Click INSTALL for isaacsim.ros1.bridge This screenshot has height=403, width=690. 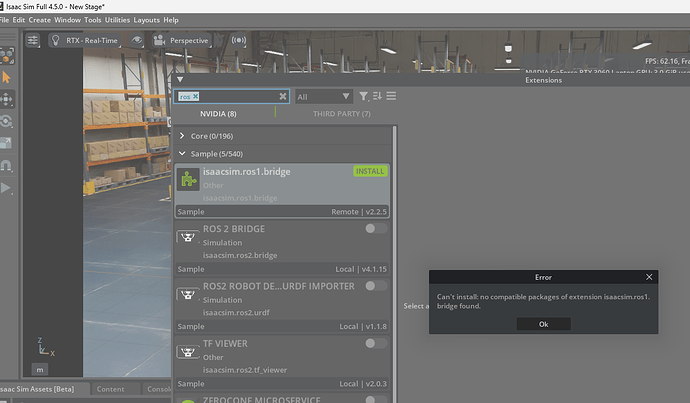[370, 171]
